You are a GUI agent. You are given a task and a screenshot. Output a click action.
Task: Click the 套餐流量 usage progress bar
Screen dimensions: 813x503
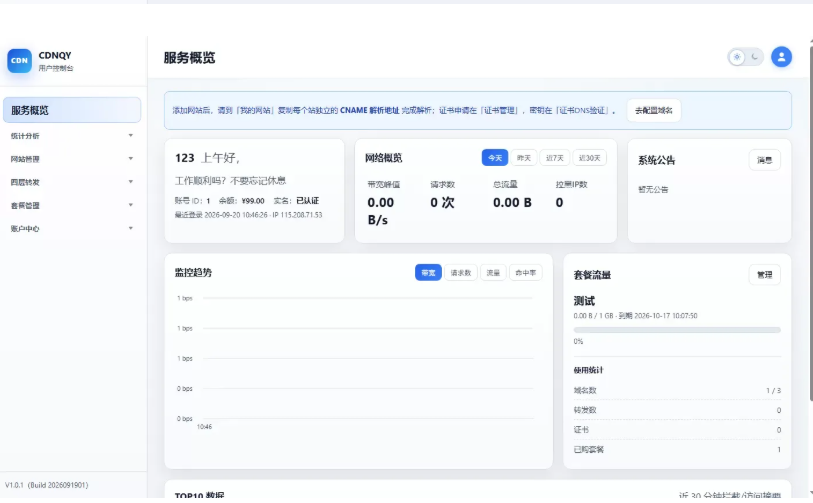click(677, 330)
